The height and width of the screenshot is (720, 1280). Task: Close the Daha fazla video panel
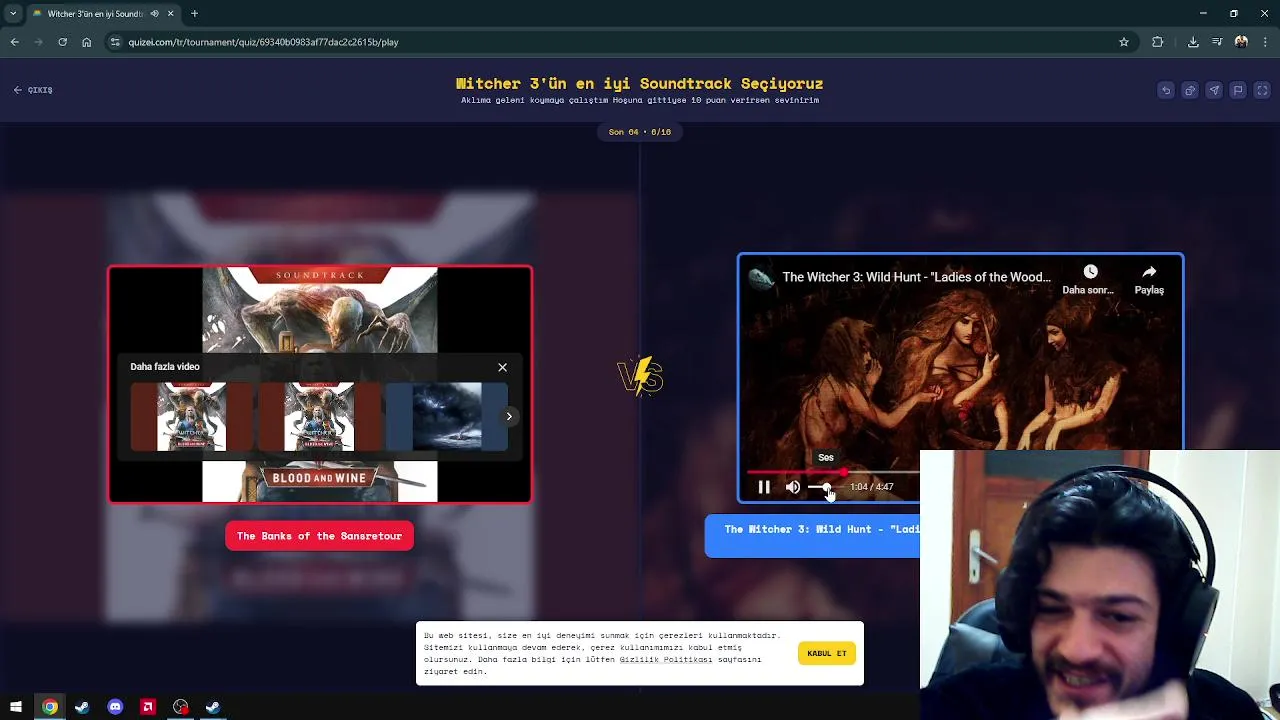[x=502, y=367]
